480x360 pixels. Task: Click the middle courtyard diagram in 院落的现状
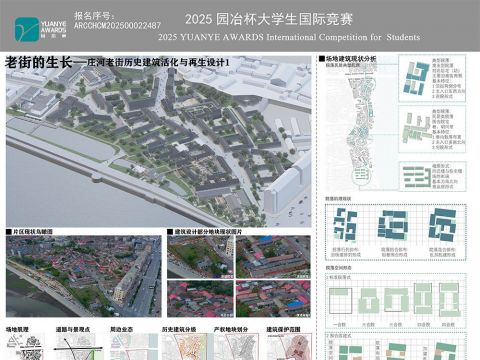pos(393,224)
